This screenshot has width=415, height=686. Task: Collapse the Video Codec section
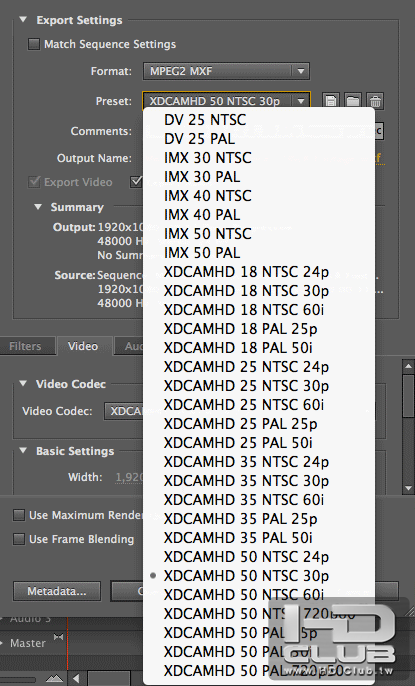pyautogui.click(x=23, y=384)
